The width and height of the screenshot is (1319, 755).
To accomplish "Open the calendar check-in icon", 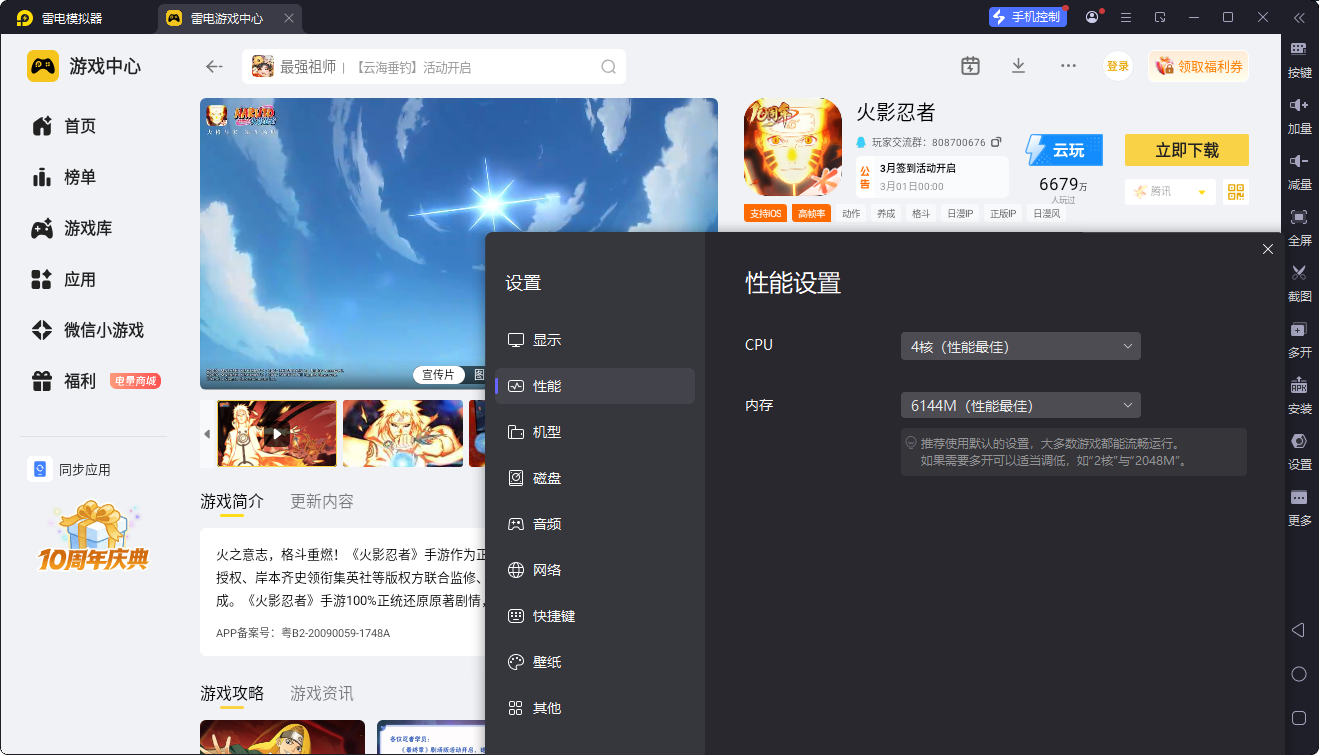I will pos(970,66).
